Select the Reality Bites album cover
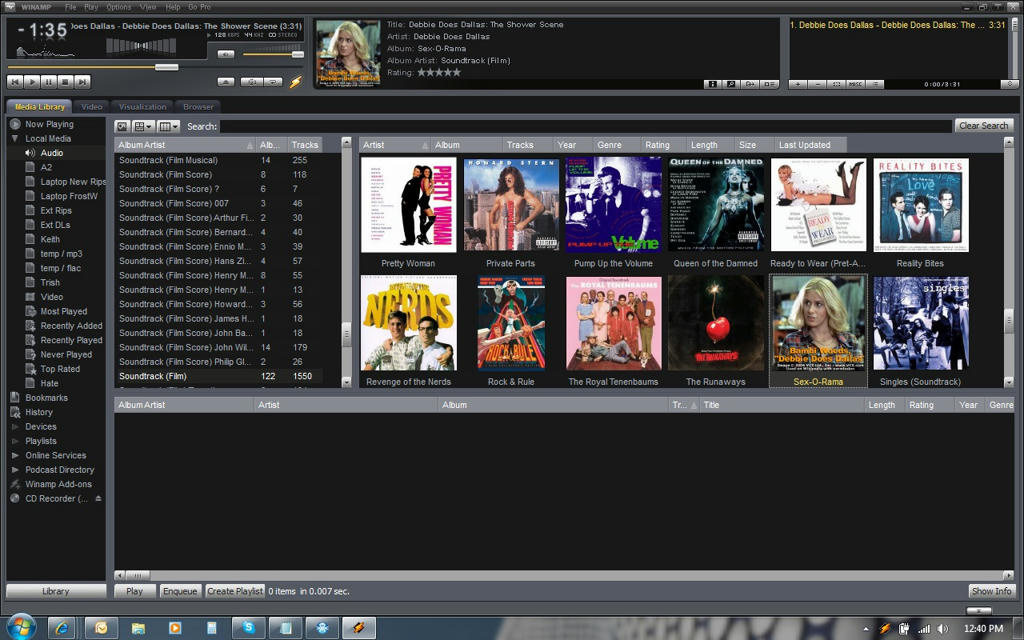The height and width of the screenshot is (640, 1024). pos(921,205)
